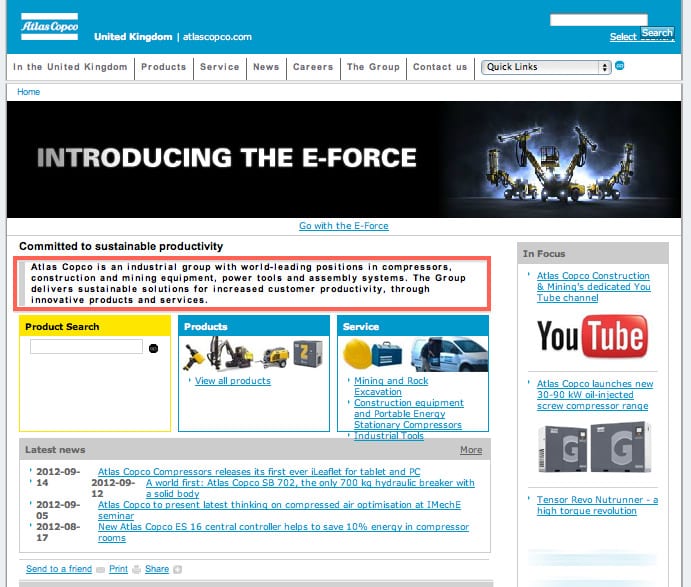Open the Products menu item
The width and height of the screenshot is (691, 587).
[x=163, y=67]
